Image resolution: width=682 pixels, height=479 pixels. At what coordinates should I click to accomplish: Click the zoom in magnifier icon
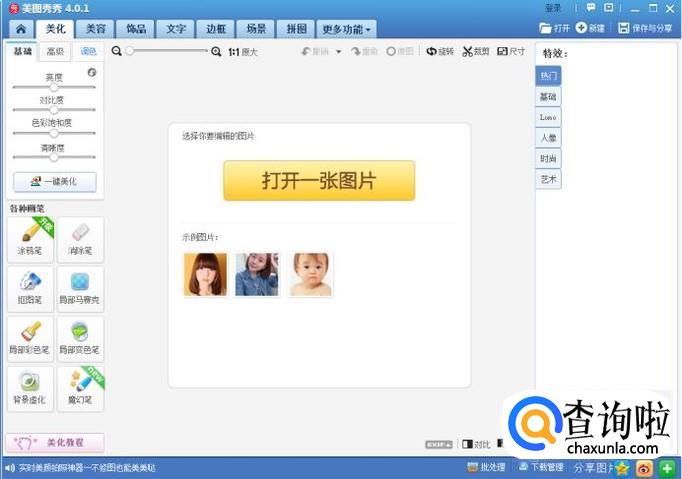click(216, 52)
